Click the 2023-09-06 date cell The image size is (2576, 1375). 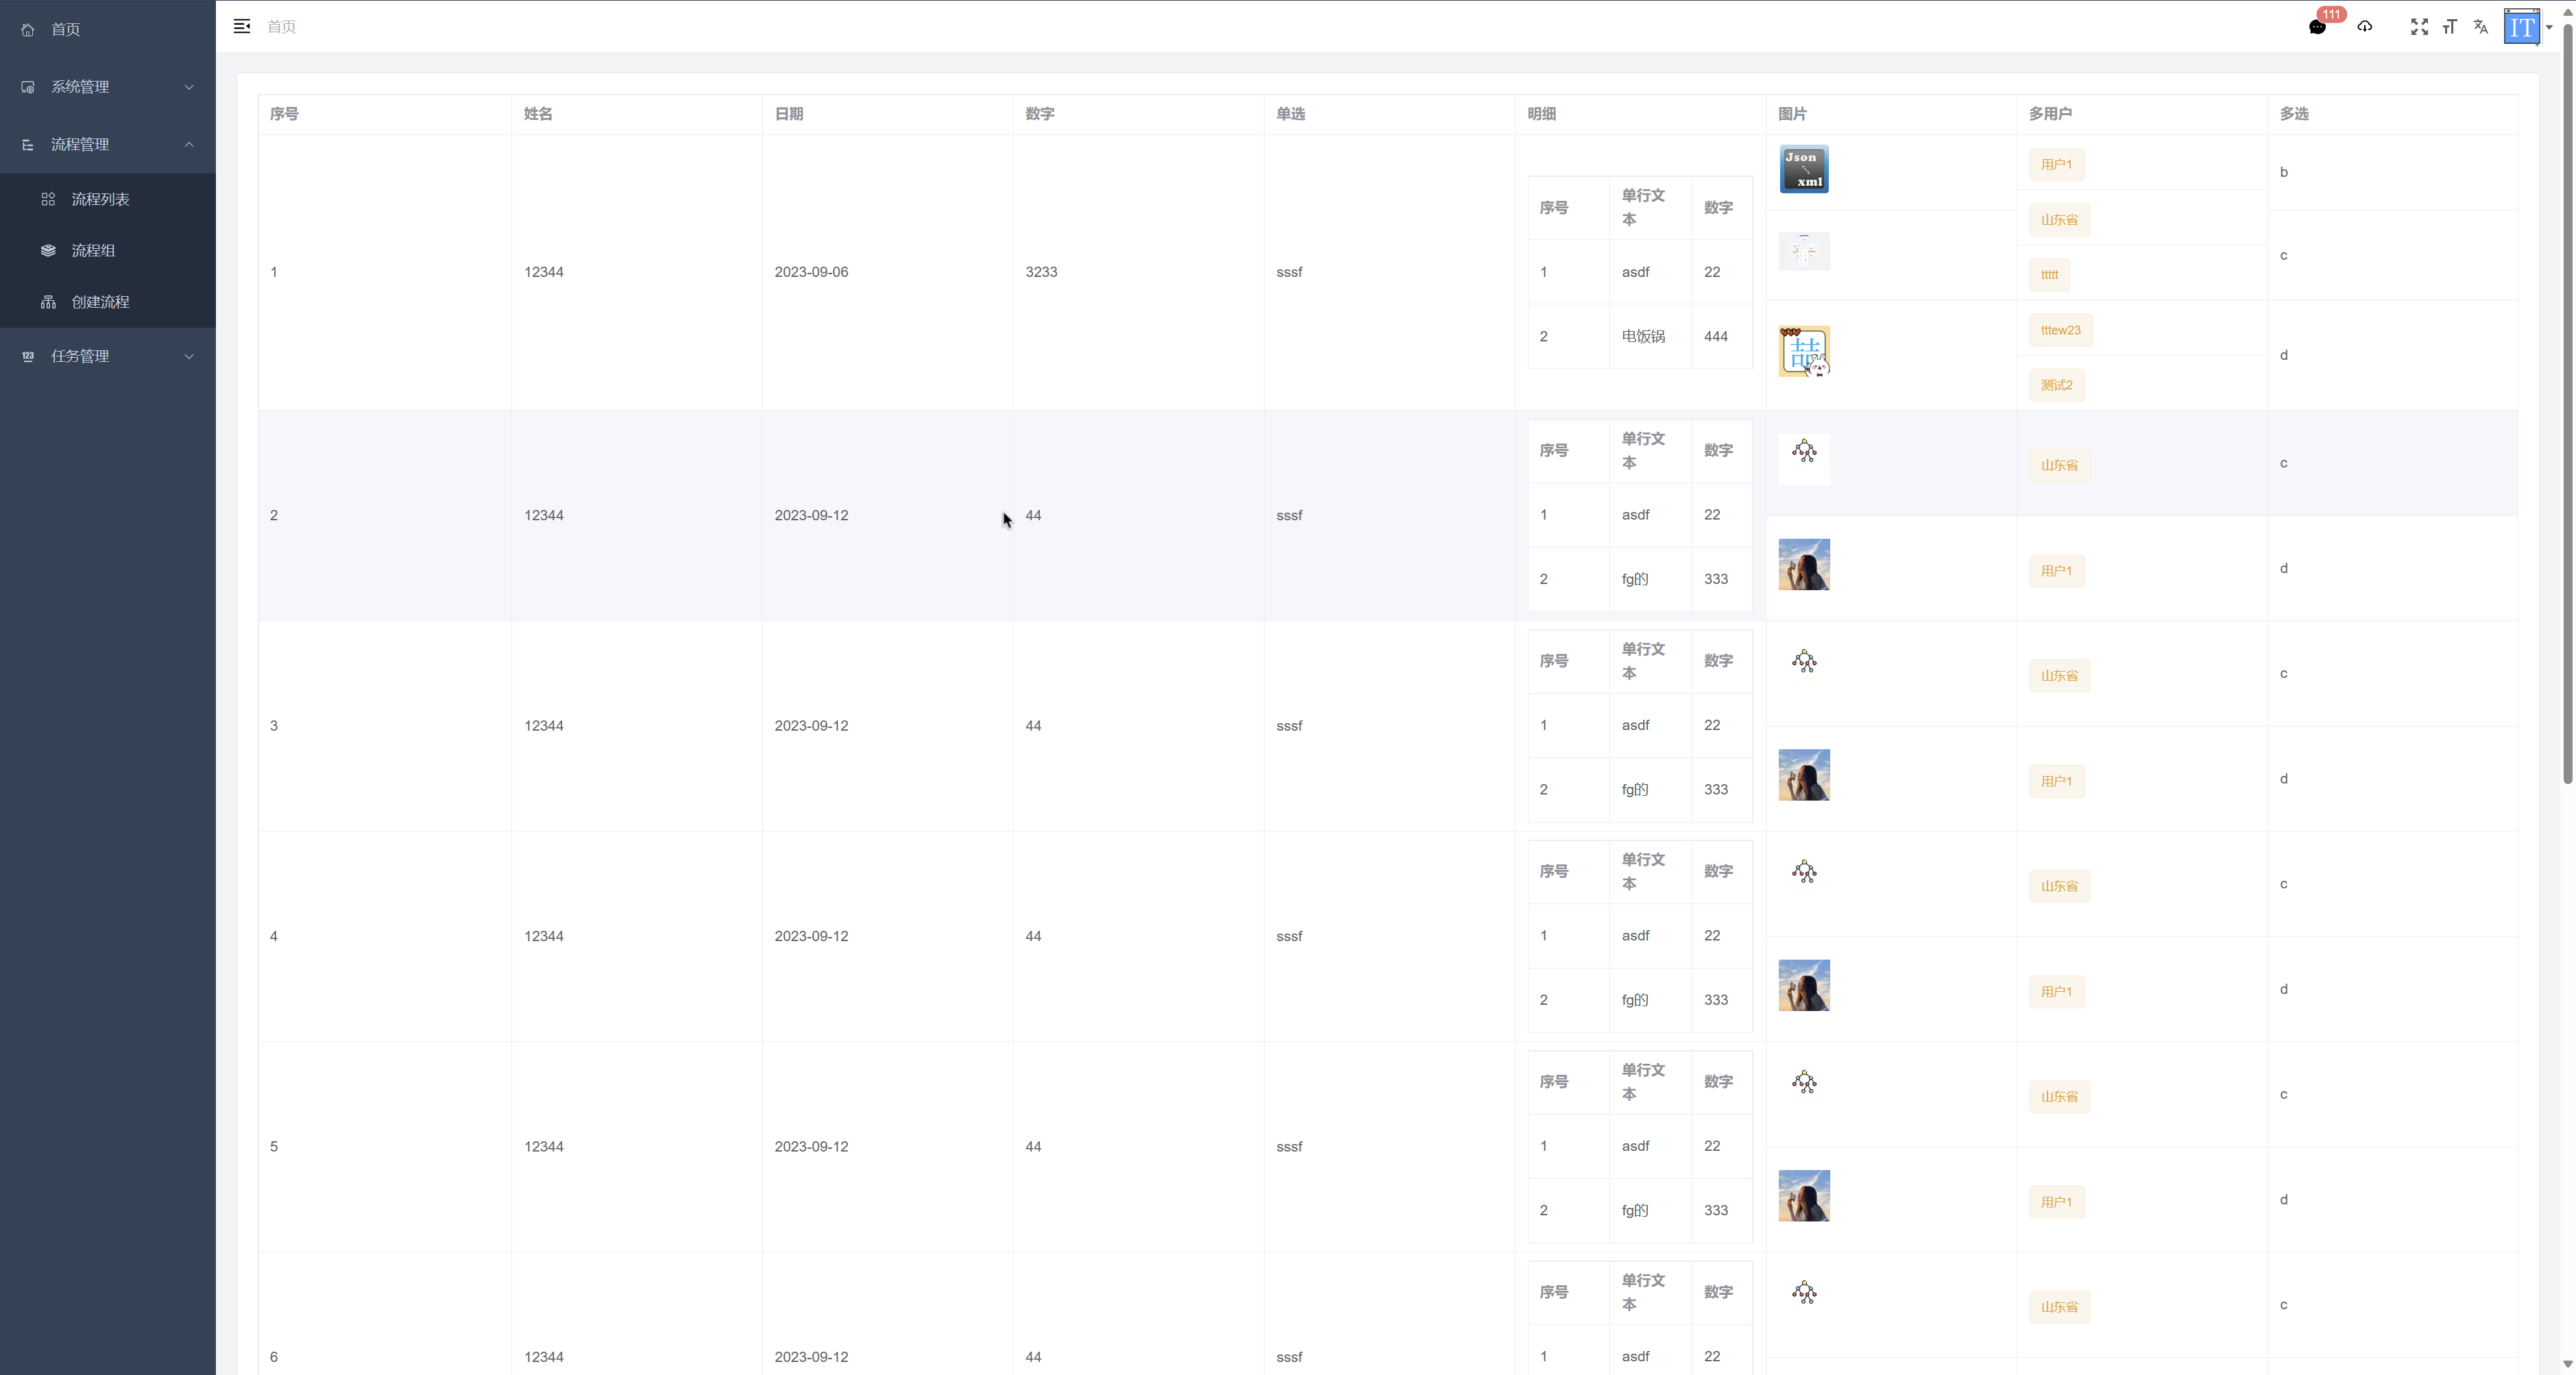[x=811, y=272]
